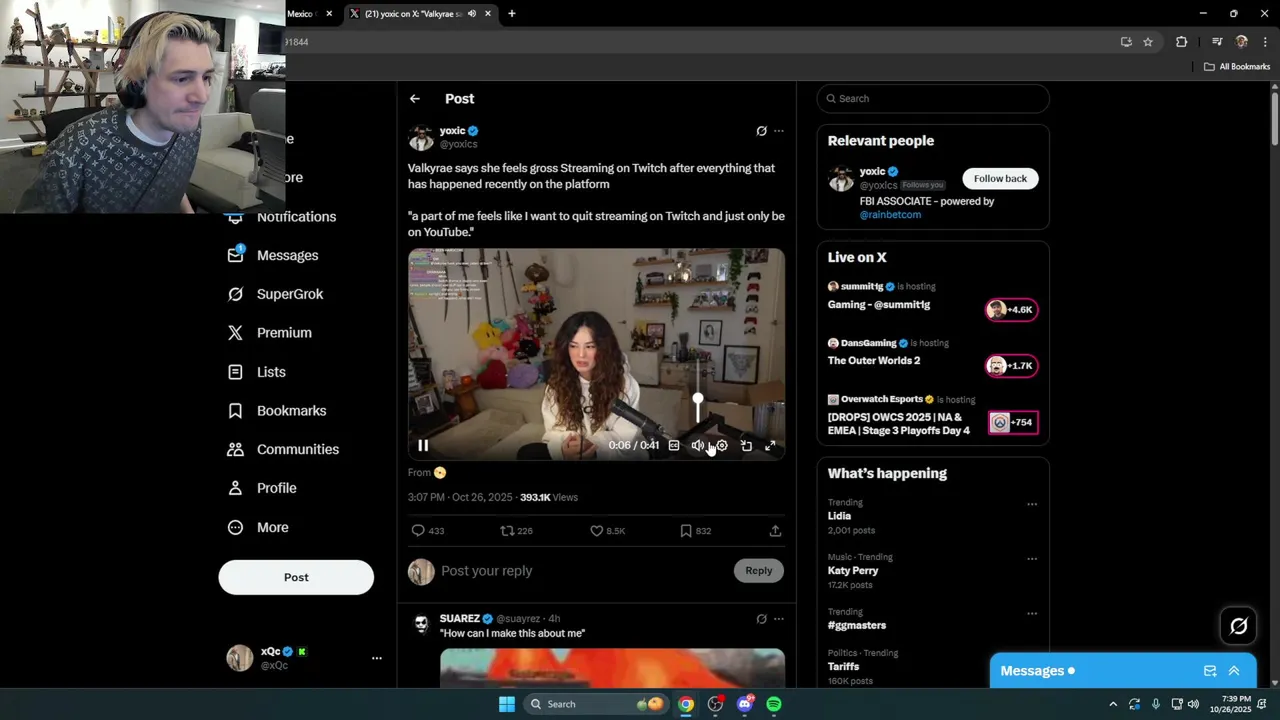Mute the yoxic tab audio icon

pos(472,14)
